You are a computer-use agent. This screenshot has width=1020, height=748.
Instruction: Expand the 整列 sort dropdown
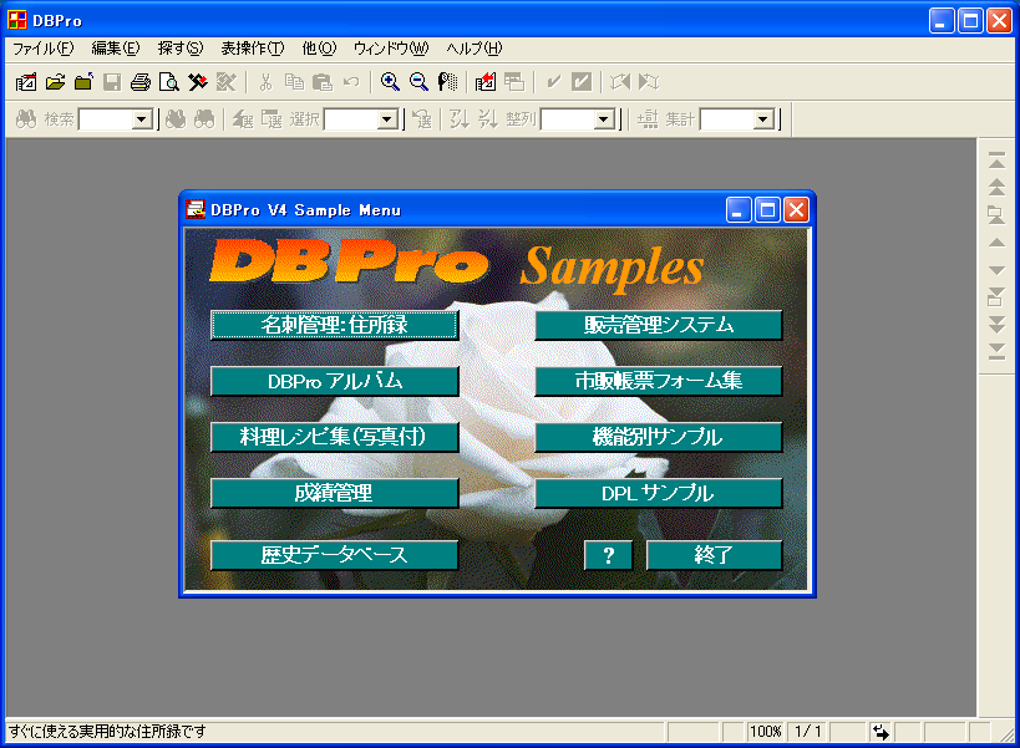(604, 120)
